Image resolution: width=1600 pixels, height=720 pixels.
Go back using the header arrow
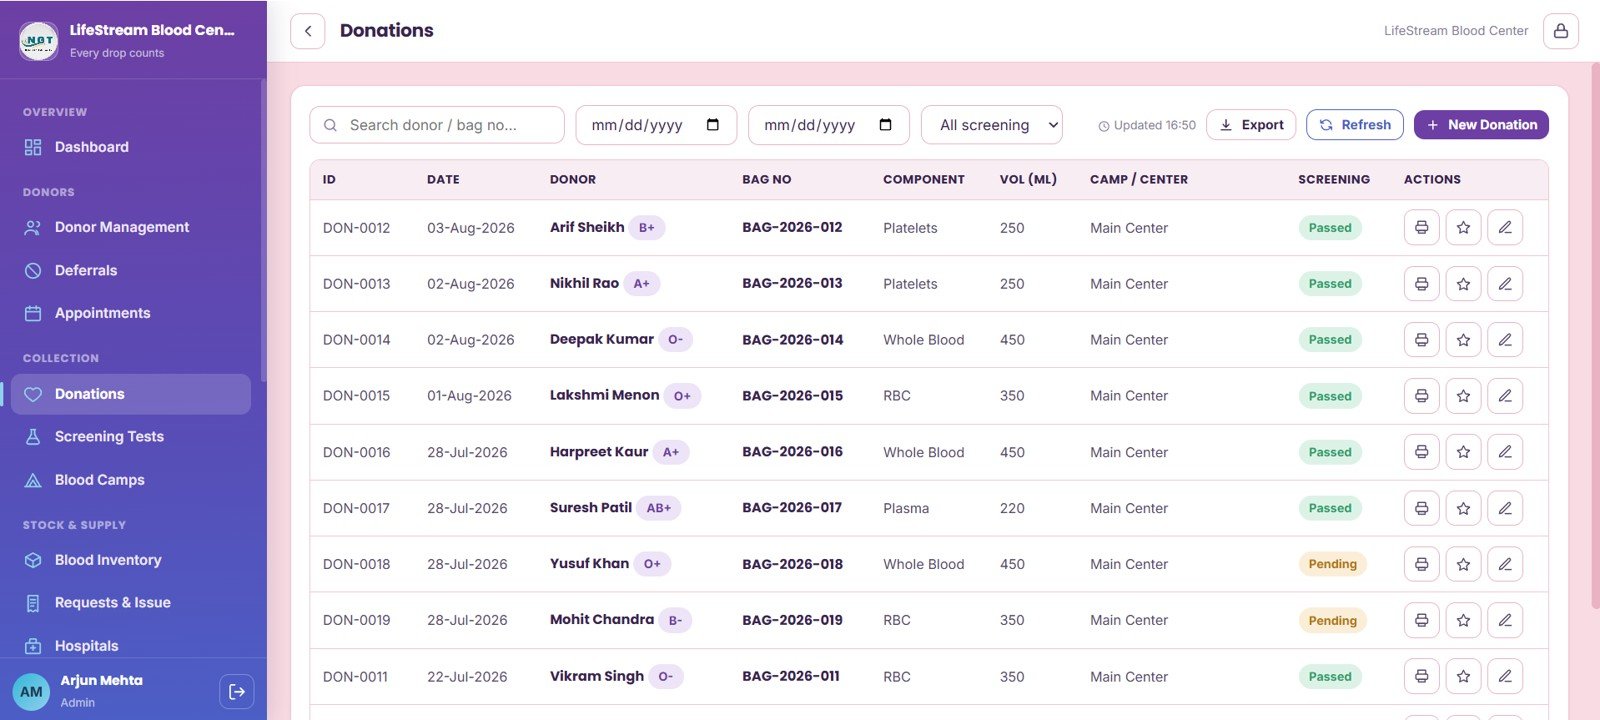tap(307, 31)
